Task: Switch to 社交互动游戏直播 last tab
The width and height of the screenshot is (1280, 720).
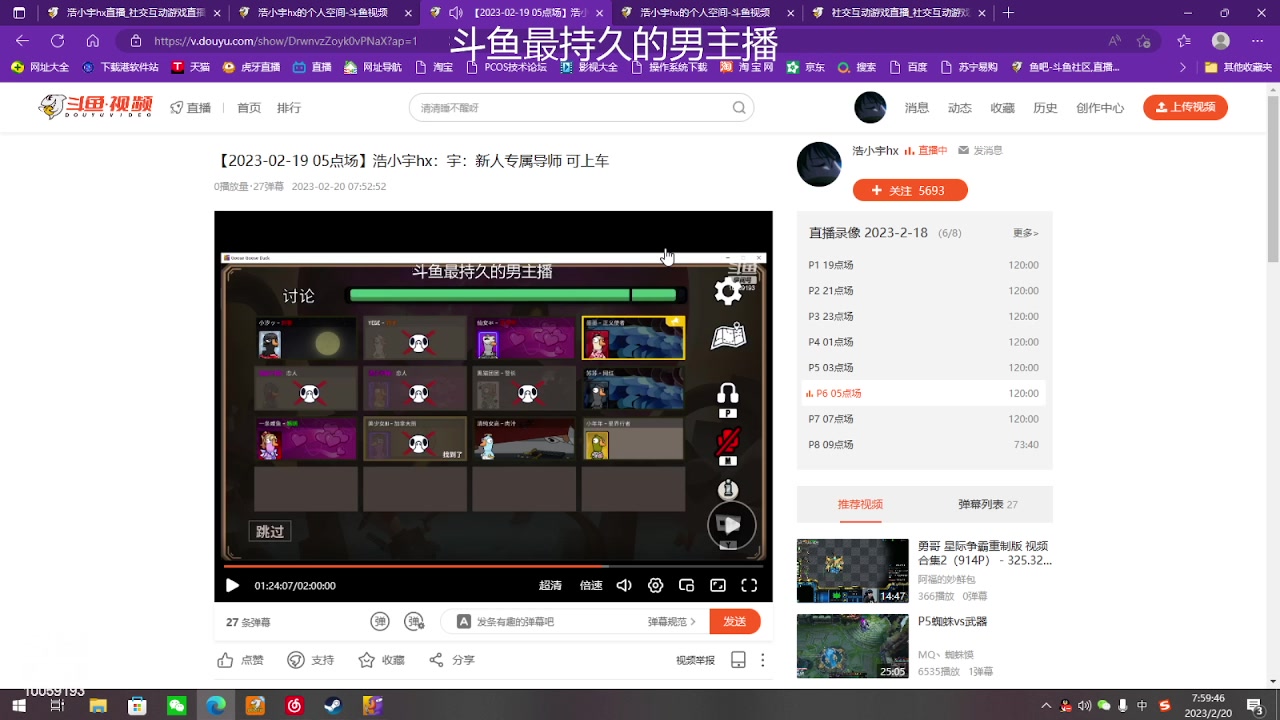Action: (896, 13)
